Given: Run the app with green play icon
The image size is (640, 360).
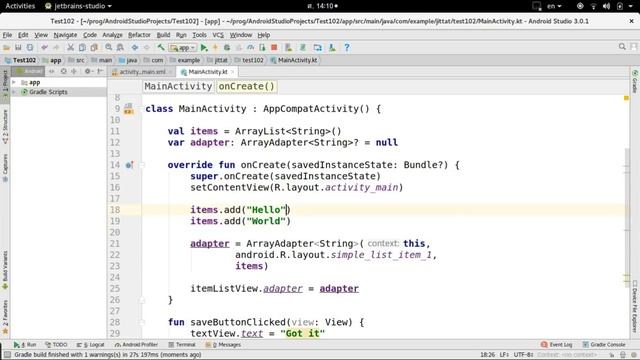Looking at the screenshot, I should 204,48.
